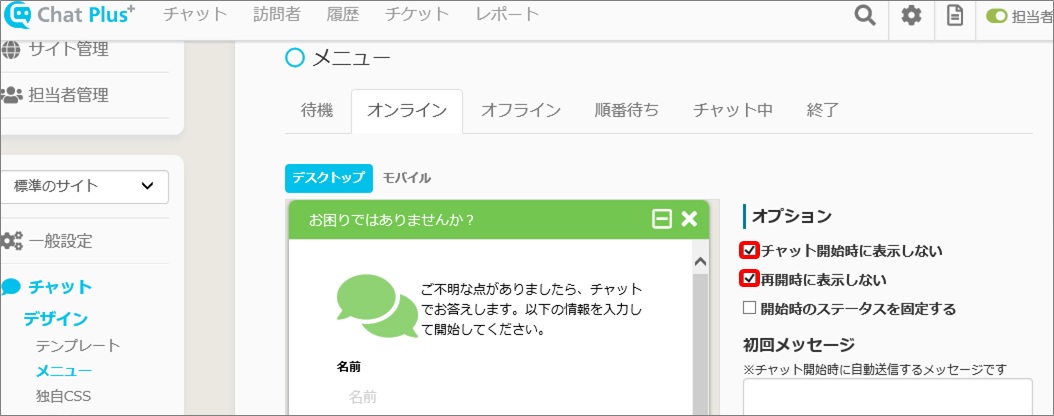The width and height of the screenshot is (1054, 416).
Task: Switch to the 順番待ち tab
Action: 626,111
